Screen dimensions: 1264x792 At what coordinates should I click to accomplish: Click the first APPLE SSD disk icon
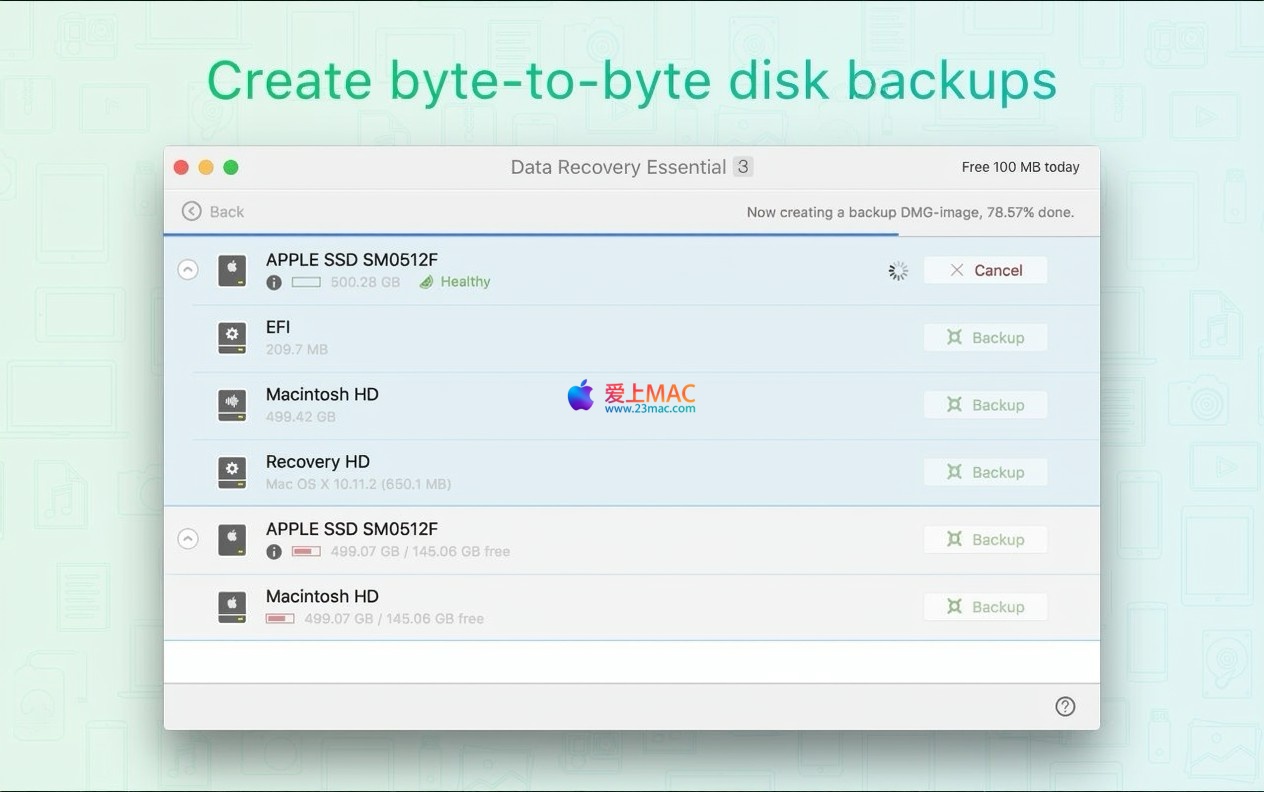[232, 270]
